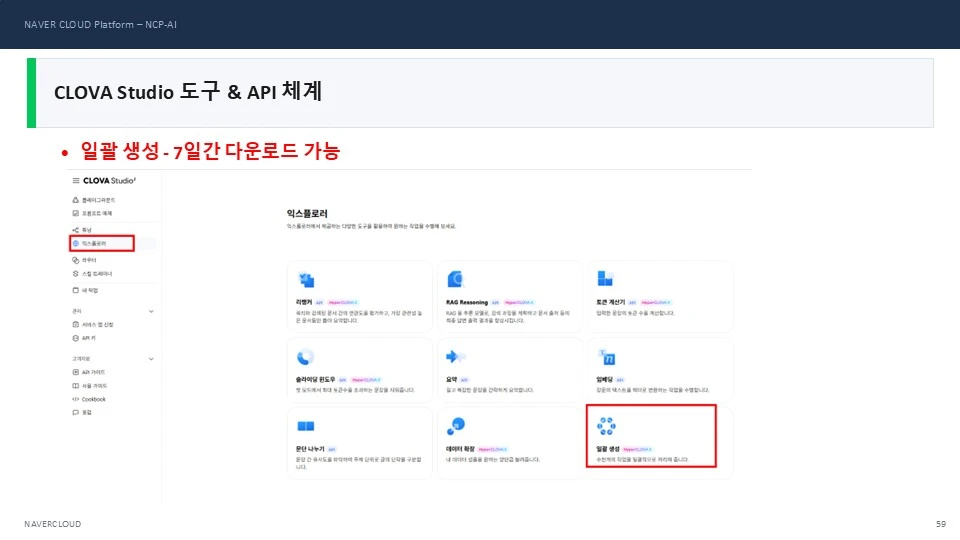Click the 내 작업 sidebar icon

point(76,290)
